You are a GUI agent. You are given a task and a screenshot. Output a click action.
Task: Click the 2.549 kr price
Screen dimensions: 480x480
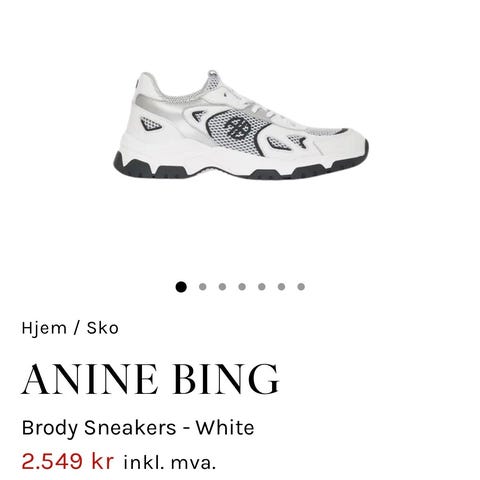[68, 462]
